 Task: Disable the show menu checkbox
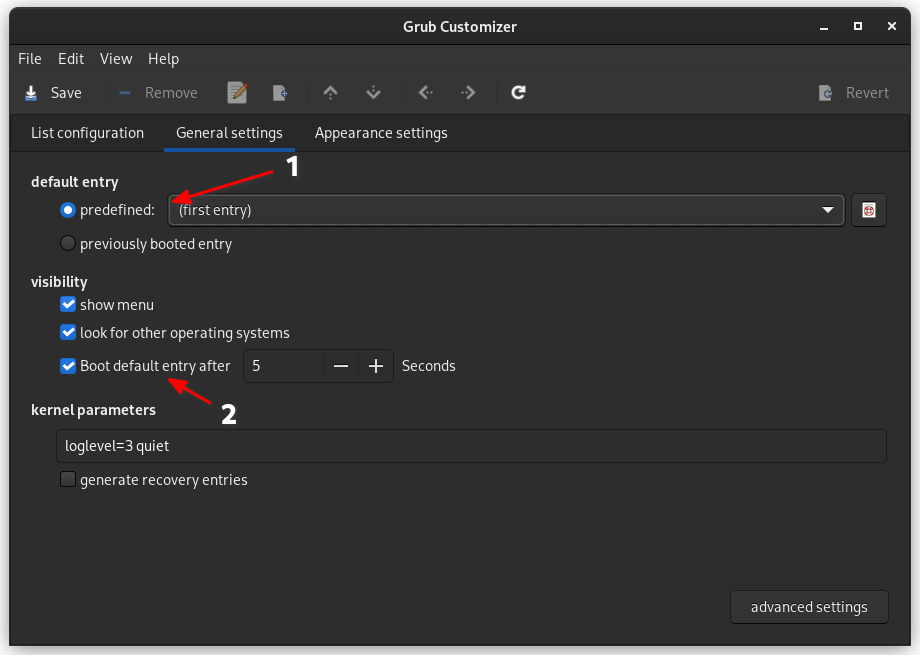[68, 304]
